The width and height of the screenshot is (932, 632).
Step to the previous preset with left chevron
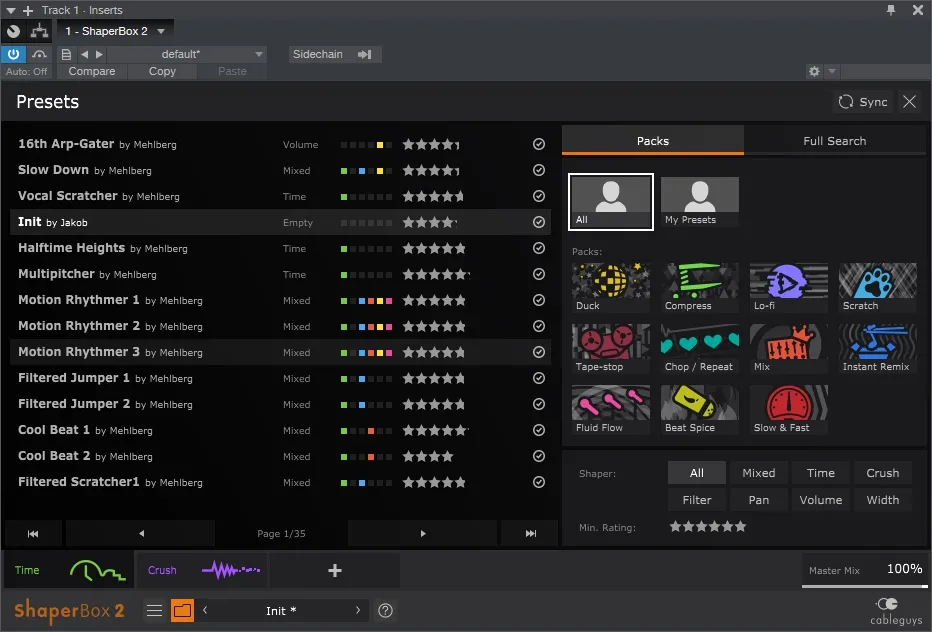click(x=205, y=610)
